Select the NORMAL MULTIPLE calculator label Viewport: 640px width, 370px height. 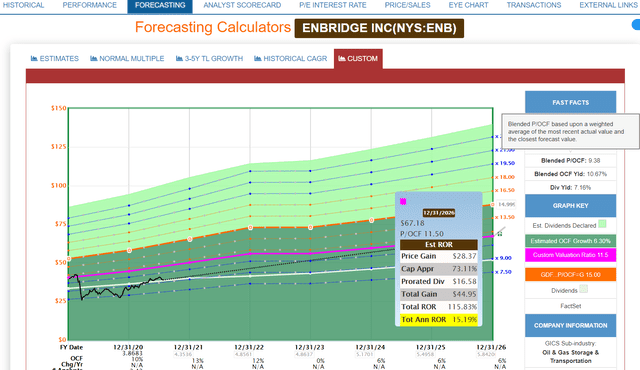pyautogui.click(x=132, y=59)
